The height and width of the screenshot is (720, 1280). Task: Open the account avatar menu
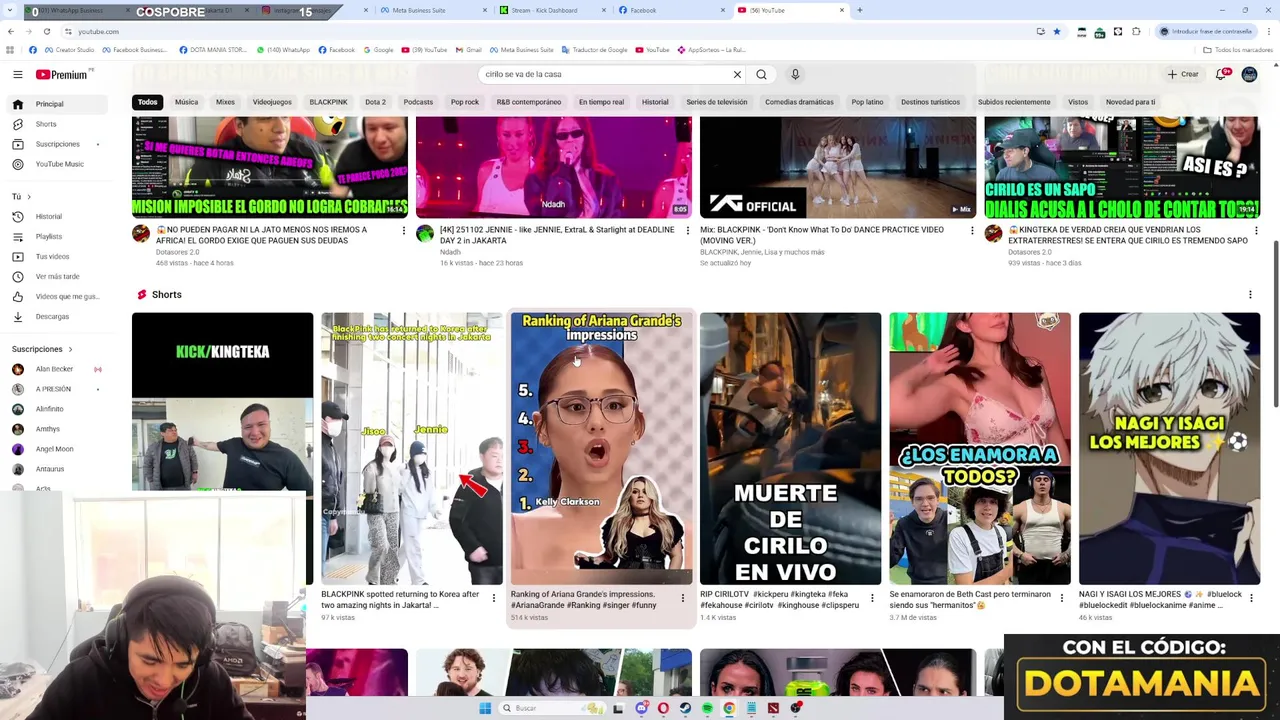(x=1249, y=74)
